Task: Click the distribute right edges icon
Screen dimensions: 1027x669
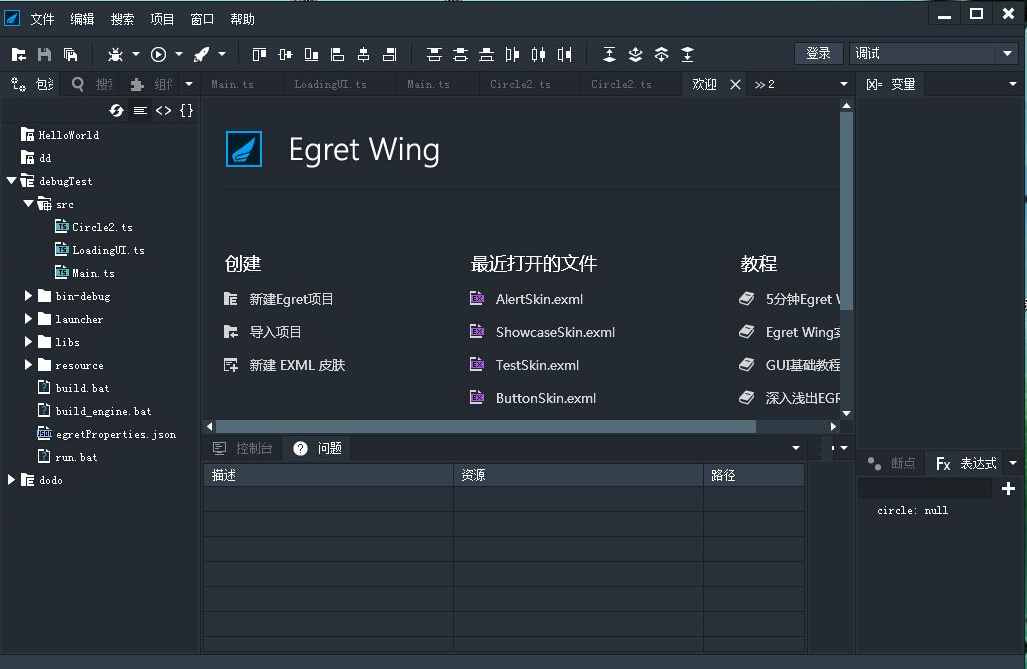Action: tap(565, 54)
